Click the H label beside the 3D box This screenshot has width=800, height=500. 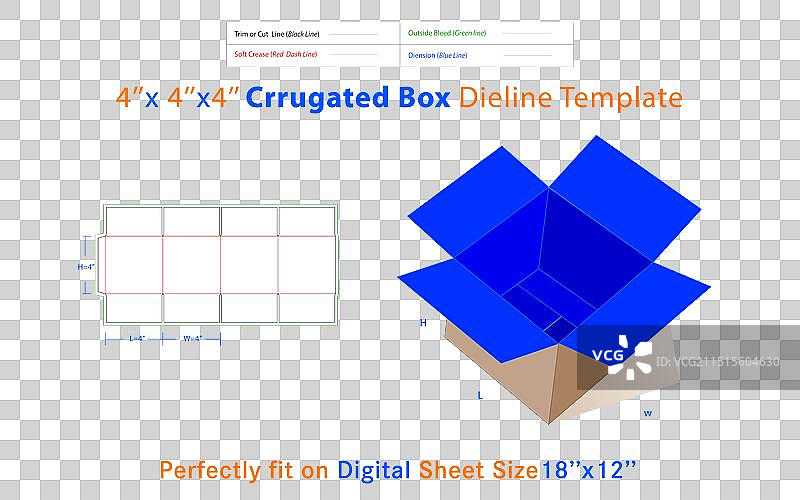(423, 323)
